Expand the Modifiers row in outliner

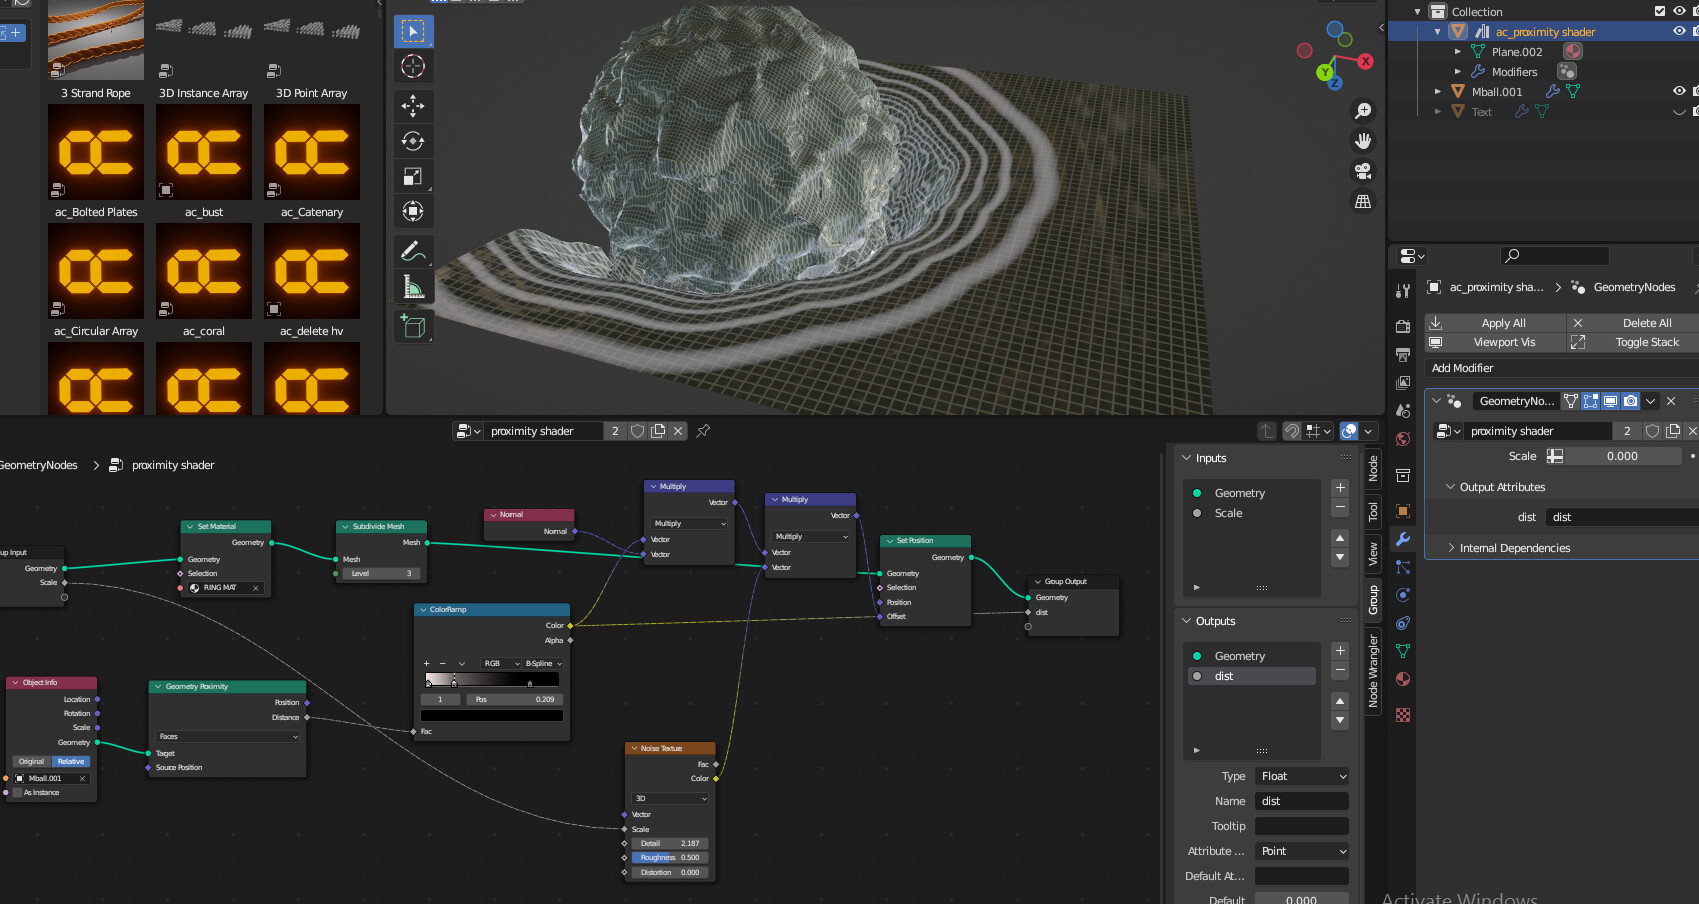(1457, 71)
